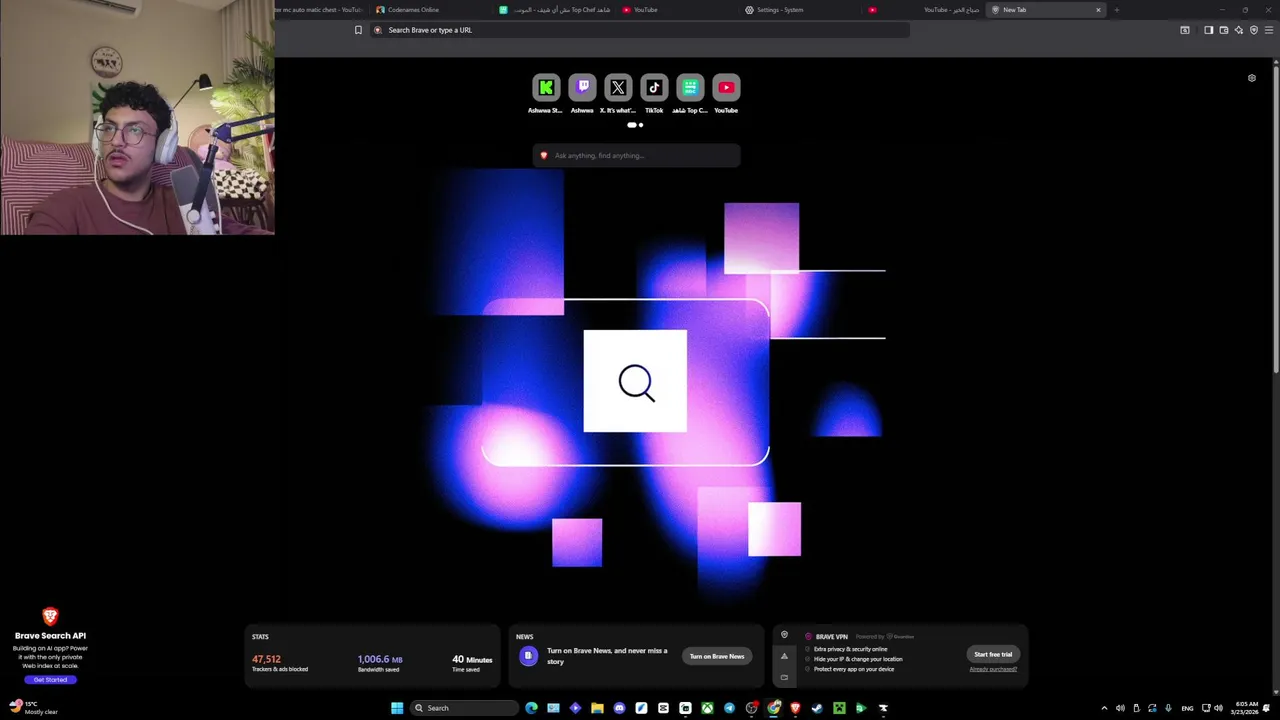Viewport: 1280px width, 720px height.
Task: Switch to the rightmost YouTube Arabic tab
Action: coord(924,10)
